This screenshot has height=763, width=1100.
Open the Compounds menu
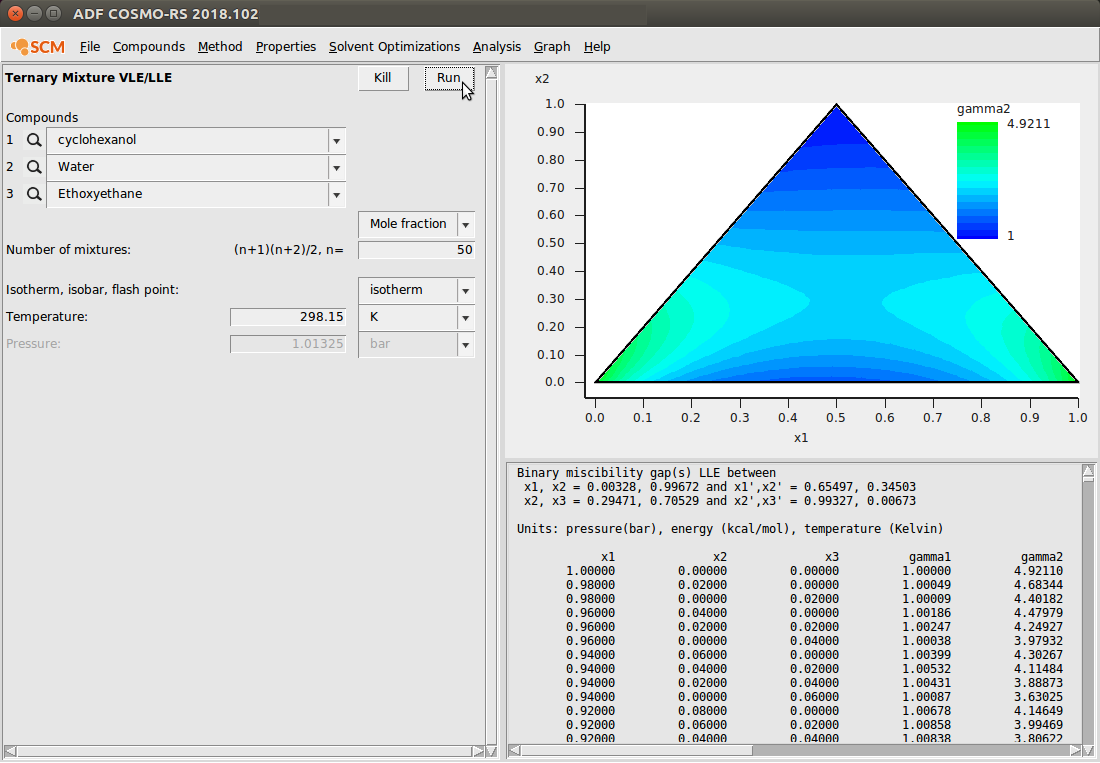tap(149, 47)
